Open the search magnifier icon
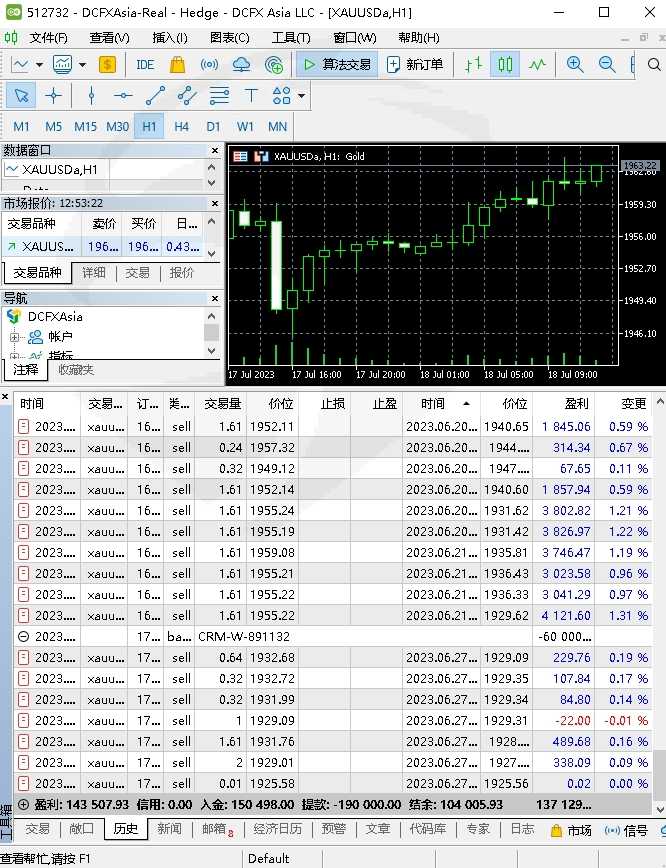 pyautogui.click(x=654, y=65)
